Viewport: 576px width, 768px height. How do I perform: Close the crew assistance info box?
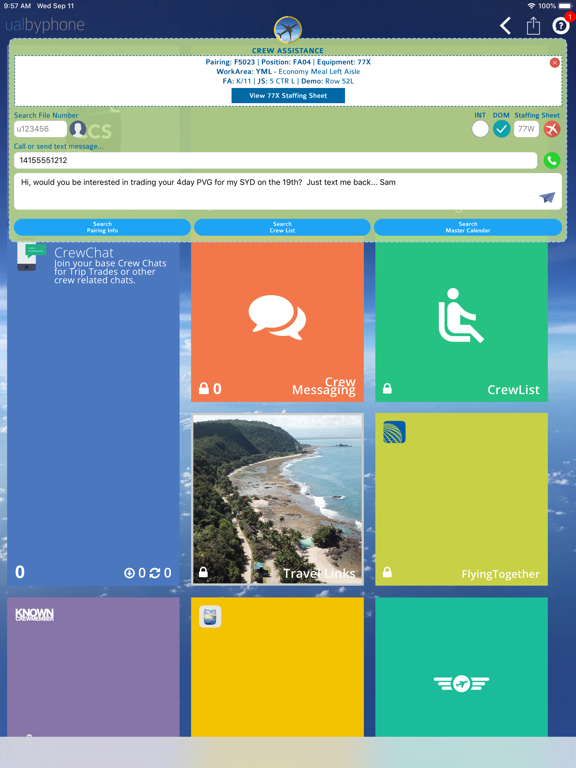tap(554, 63)
